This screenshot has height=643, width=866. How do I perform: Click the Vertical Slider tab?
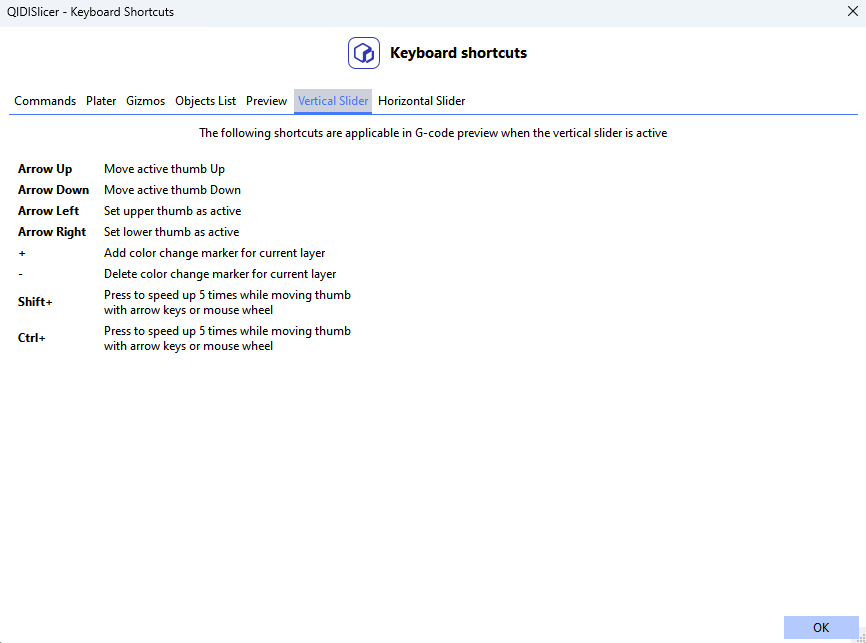click(x=333, y=101)
